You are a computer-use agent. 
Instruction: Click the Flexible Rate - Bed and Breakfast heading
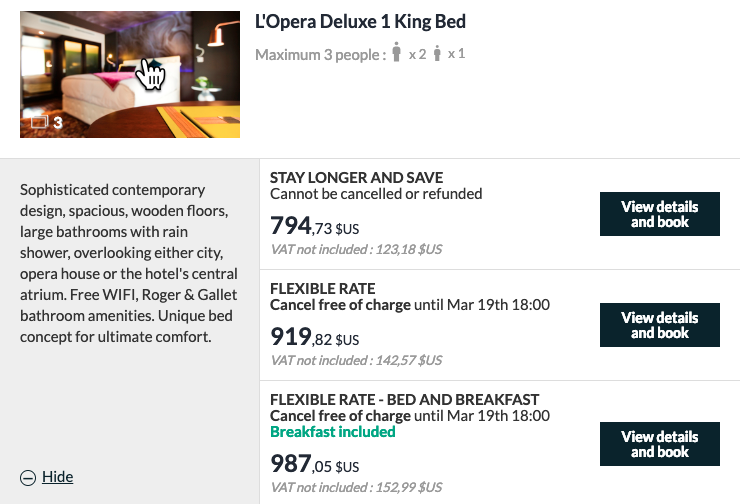pos(404,400)
